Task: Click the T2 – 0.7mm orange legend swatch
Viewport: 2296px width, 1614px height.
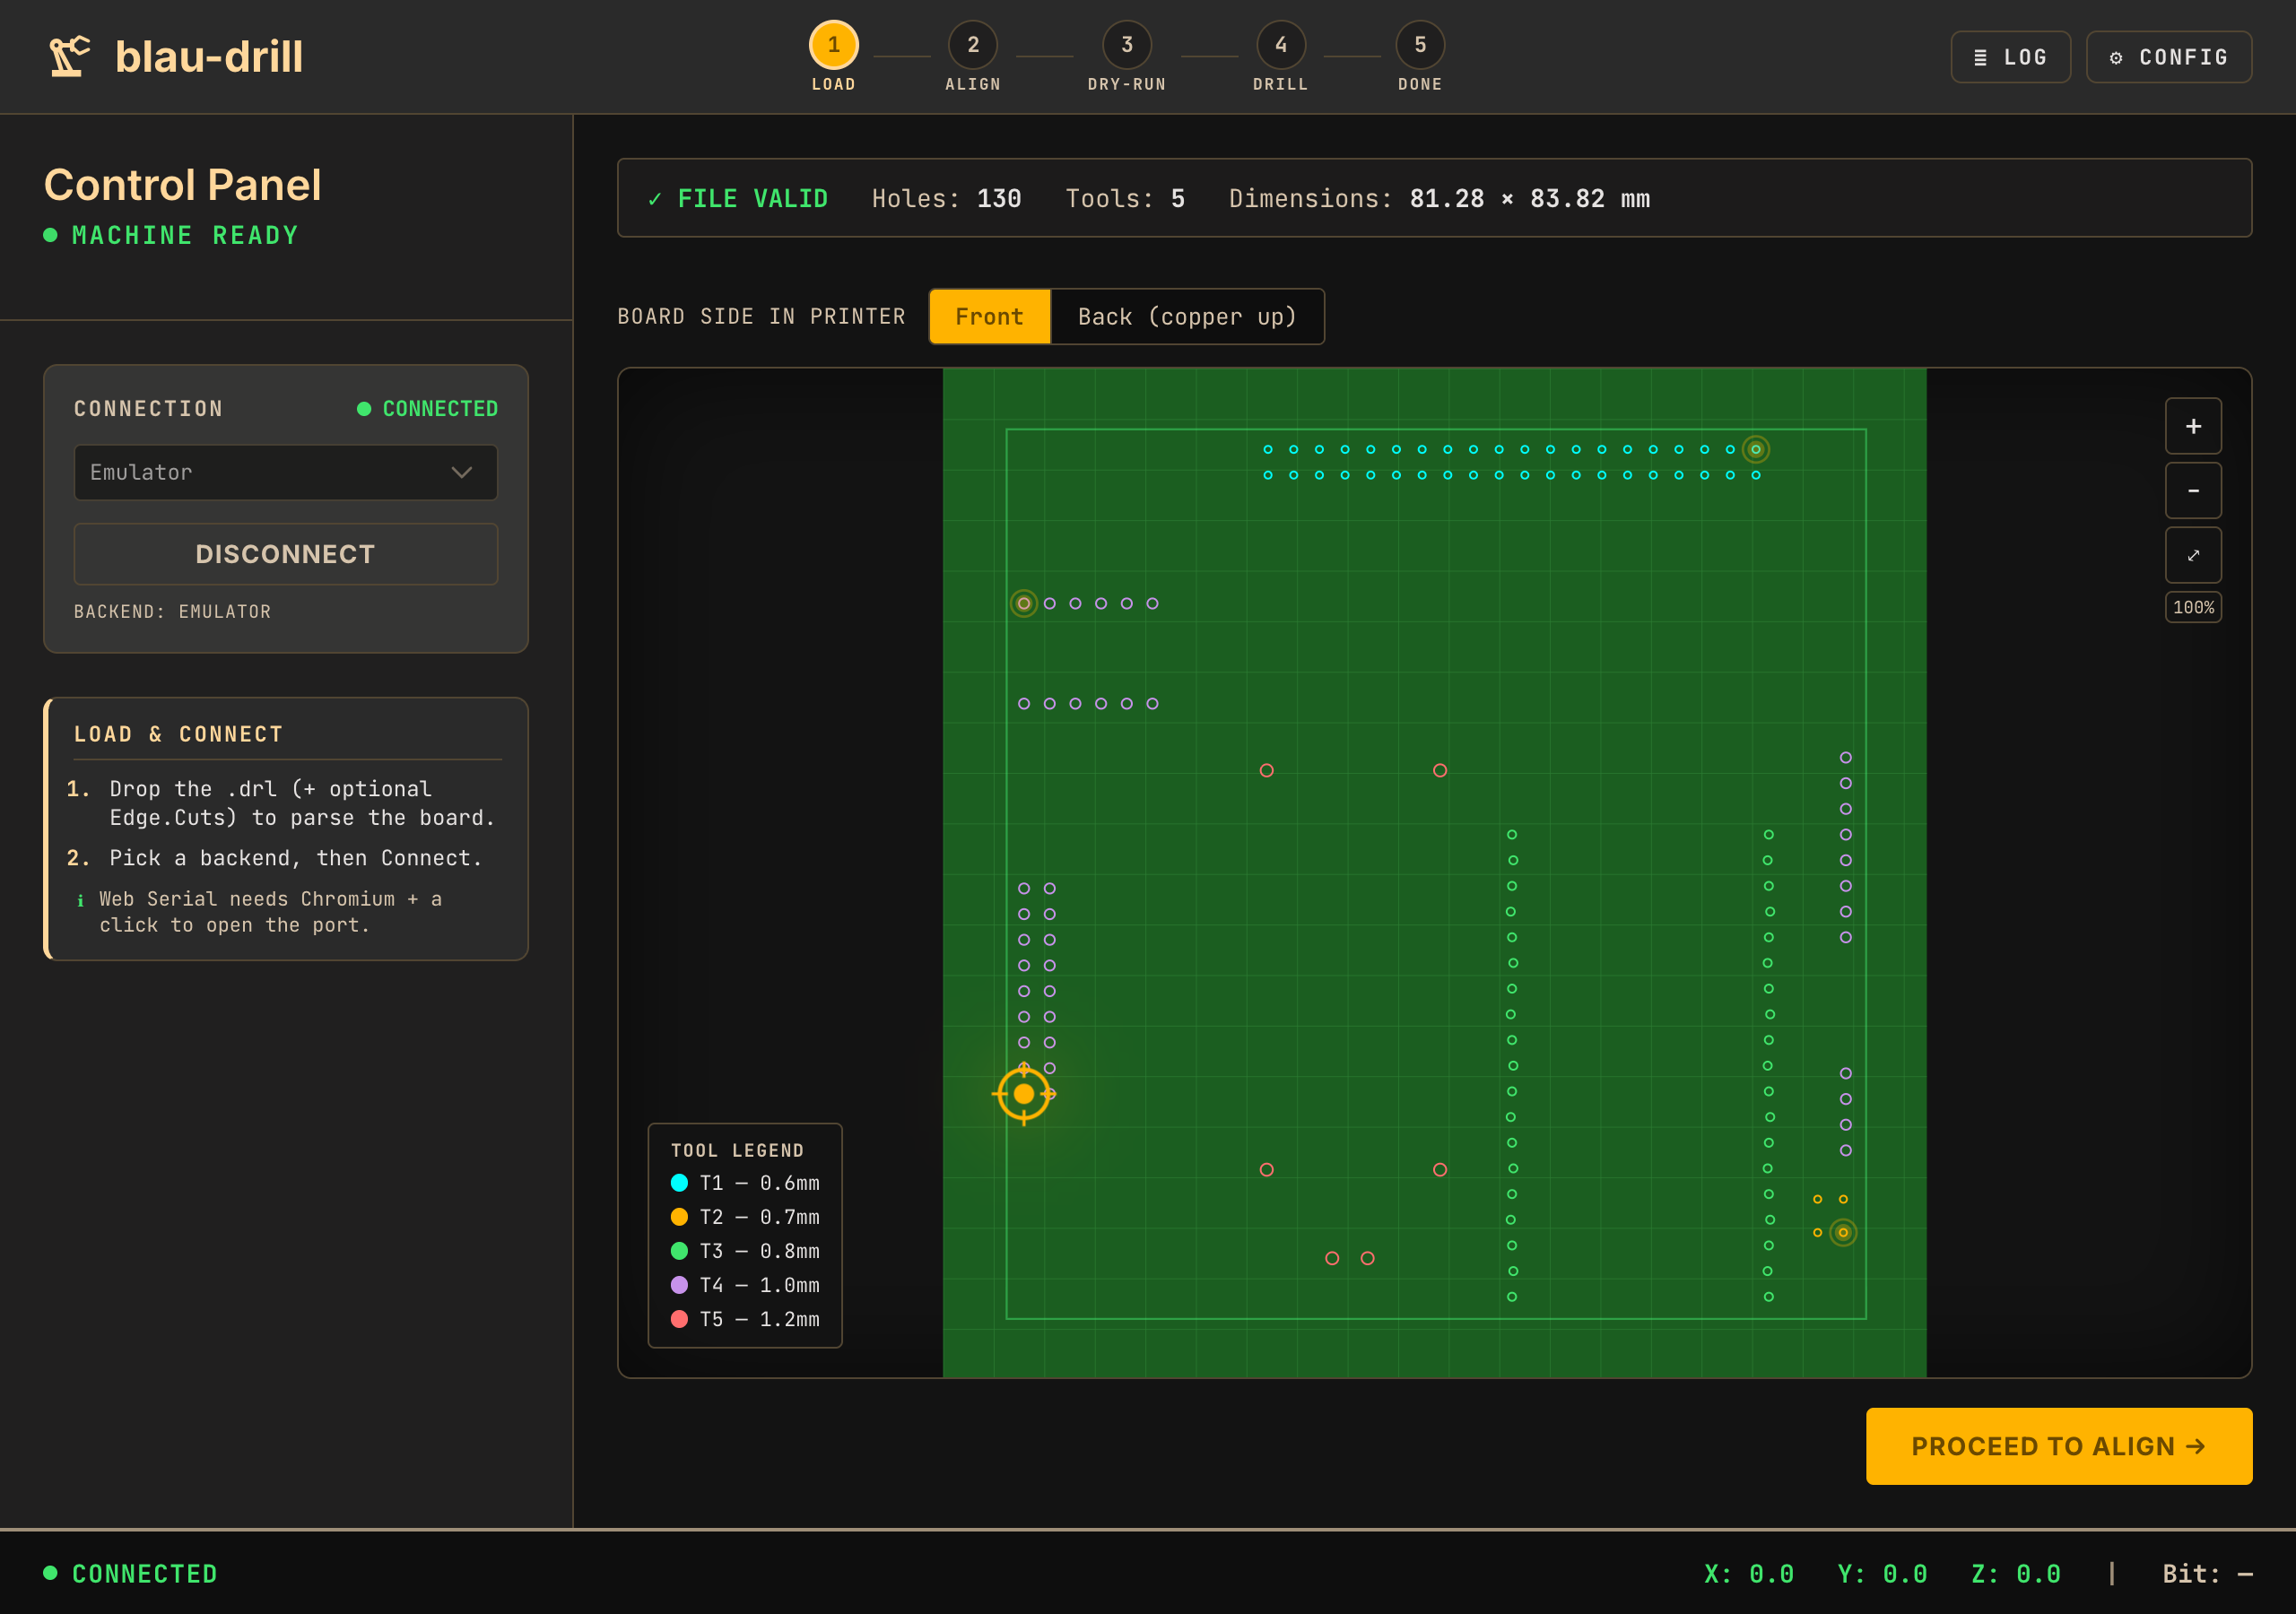Action: coord(679,1217)
